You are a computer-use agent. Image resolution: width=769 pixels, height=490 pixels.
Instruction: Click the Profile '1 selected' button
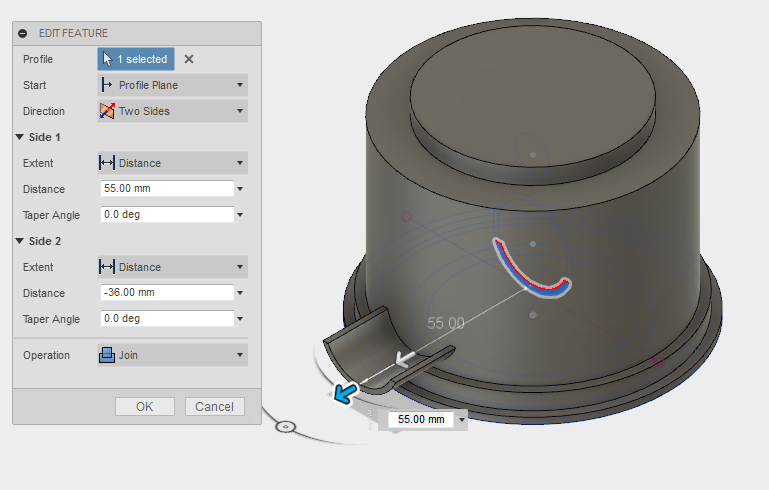[136, 59]
